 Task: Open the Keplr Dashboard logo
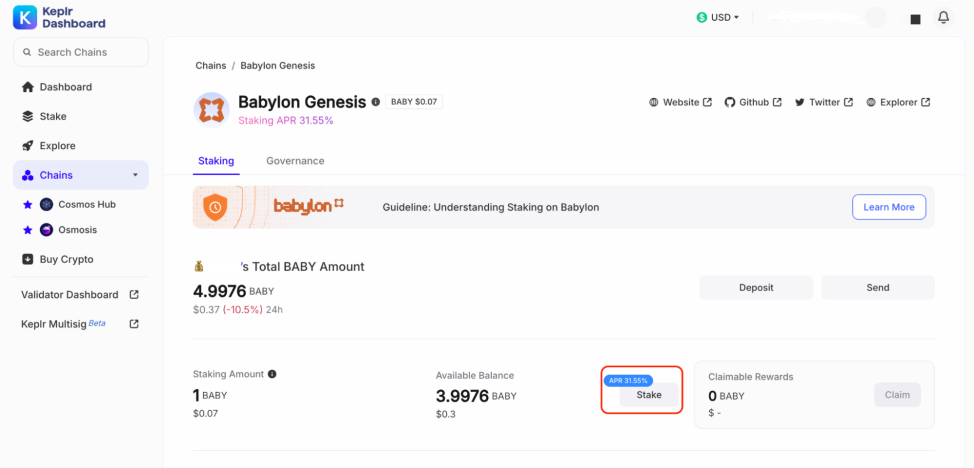59,17
